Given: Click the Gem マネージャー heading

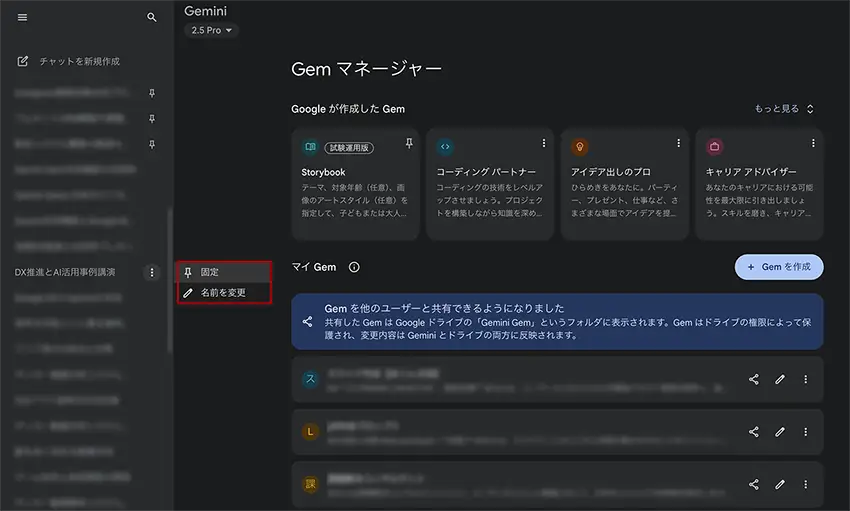Looking at the screenshot, I should (x=366, y=69).
